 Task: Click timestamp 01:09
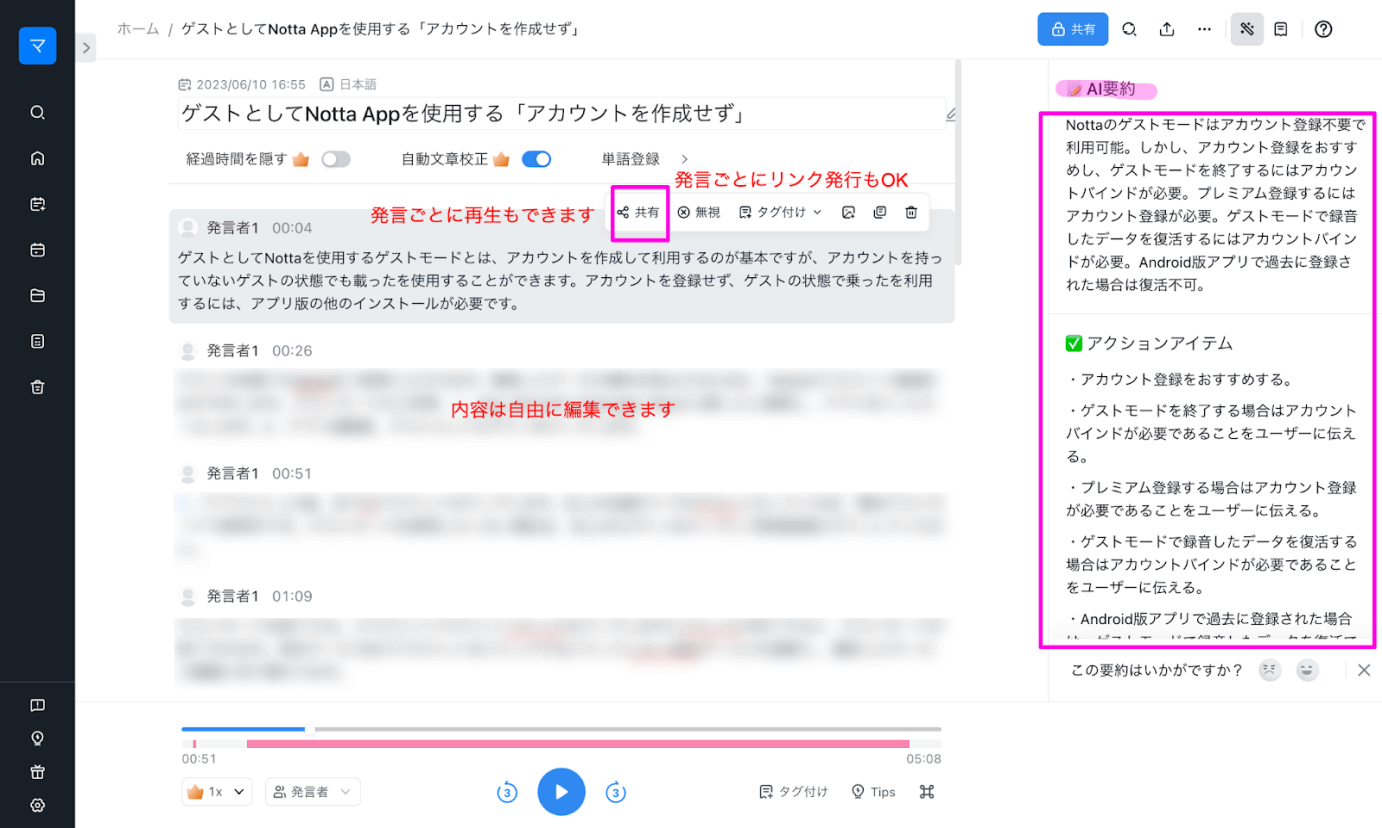point(292,596)
